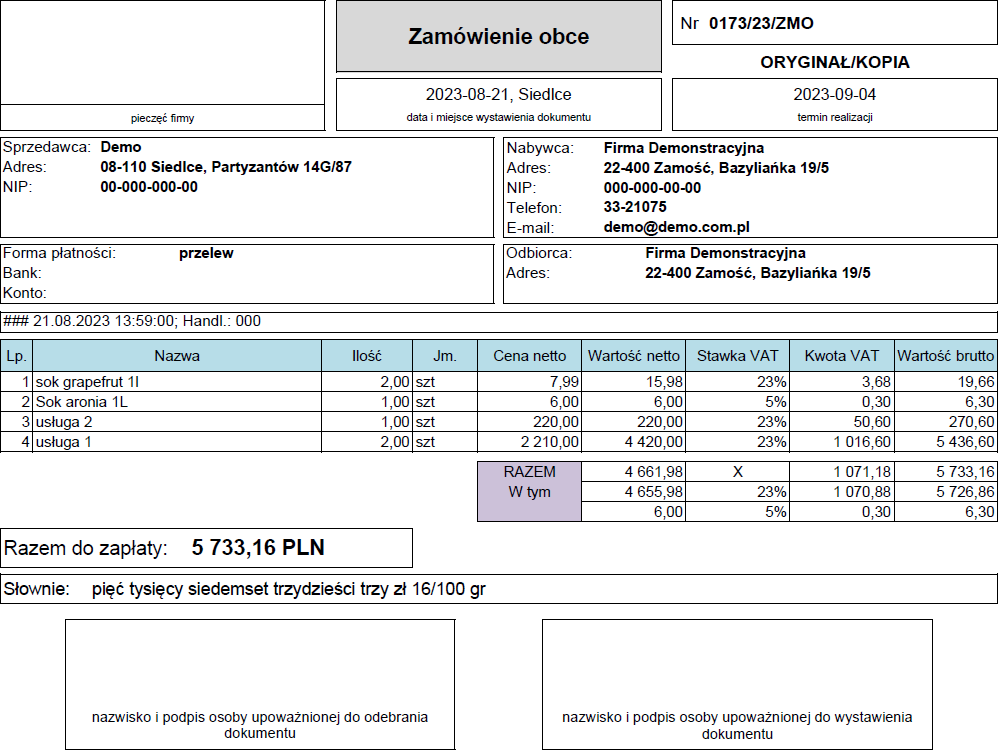The height and width of the screenshot is (750, 998).
Task: Click the buyer email demo@demo.com.pl
Action: [676, 227]
